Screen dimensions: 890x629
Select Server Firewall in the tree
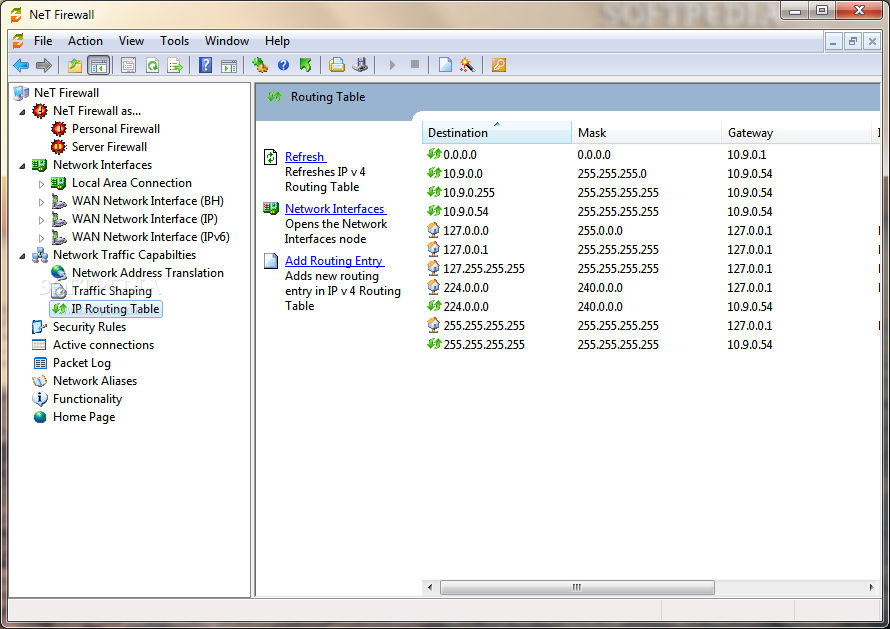click(x=109, y=147)
